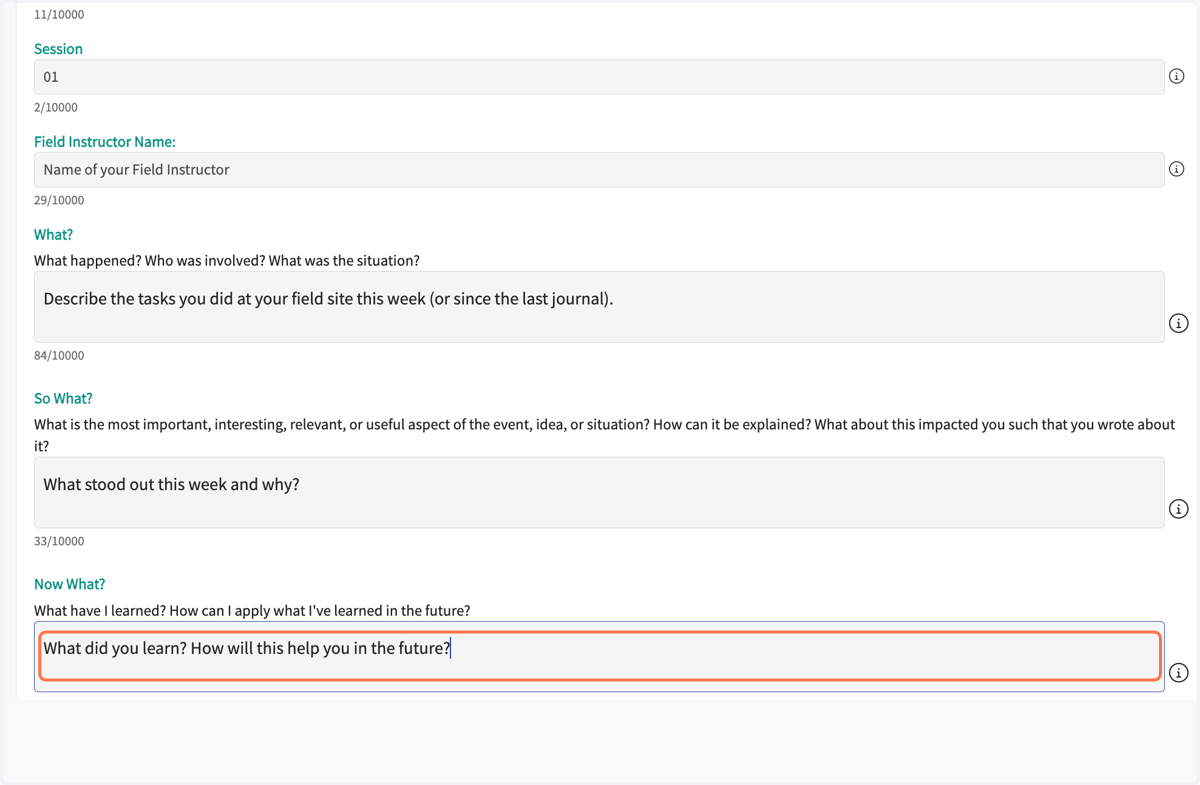Show info for the What? text area
The height and width of the screenshot is (785, 1200).
[x=1179, y=323]
